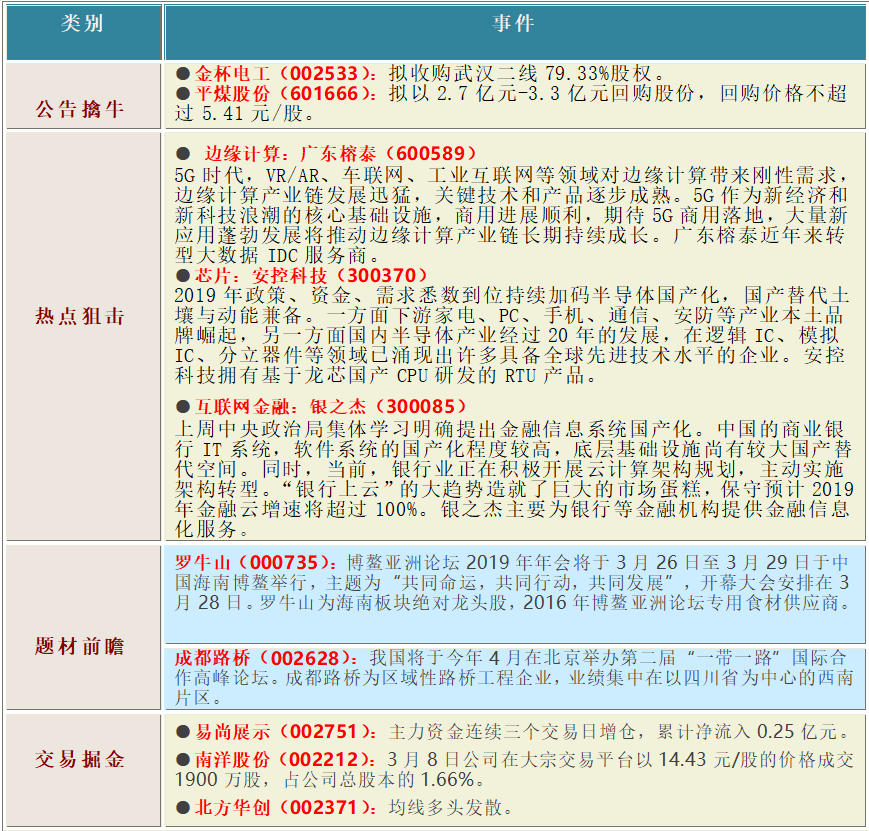
Task: Click heading 边缘计算:广东榕泰(600589)
Action: 340,154
